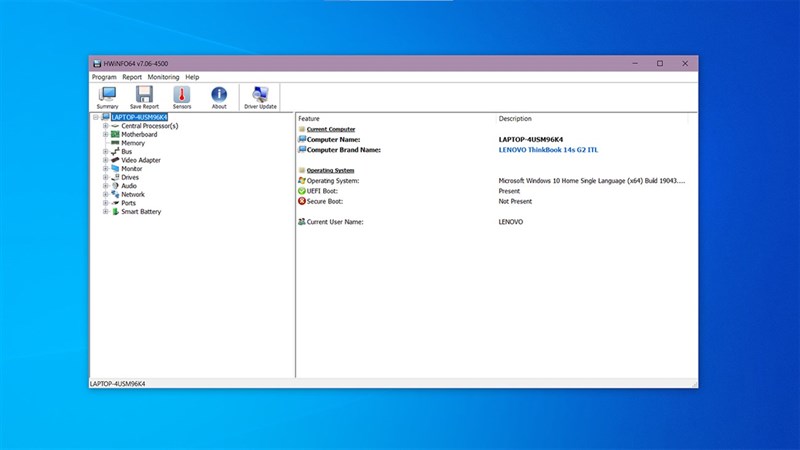Launch Driver Update from the toolbar
The image size is (800, 450).
pyautogui.click(x=260, y=96)
